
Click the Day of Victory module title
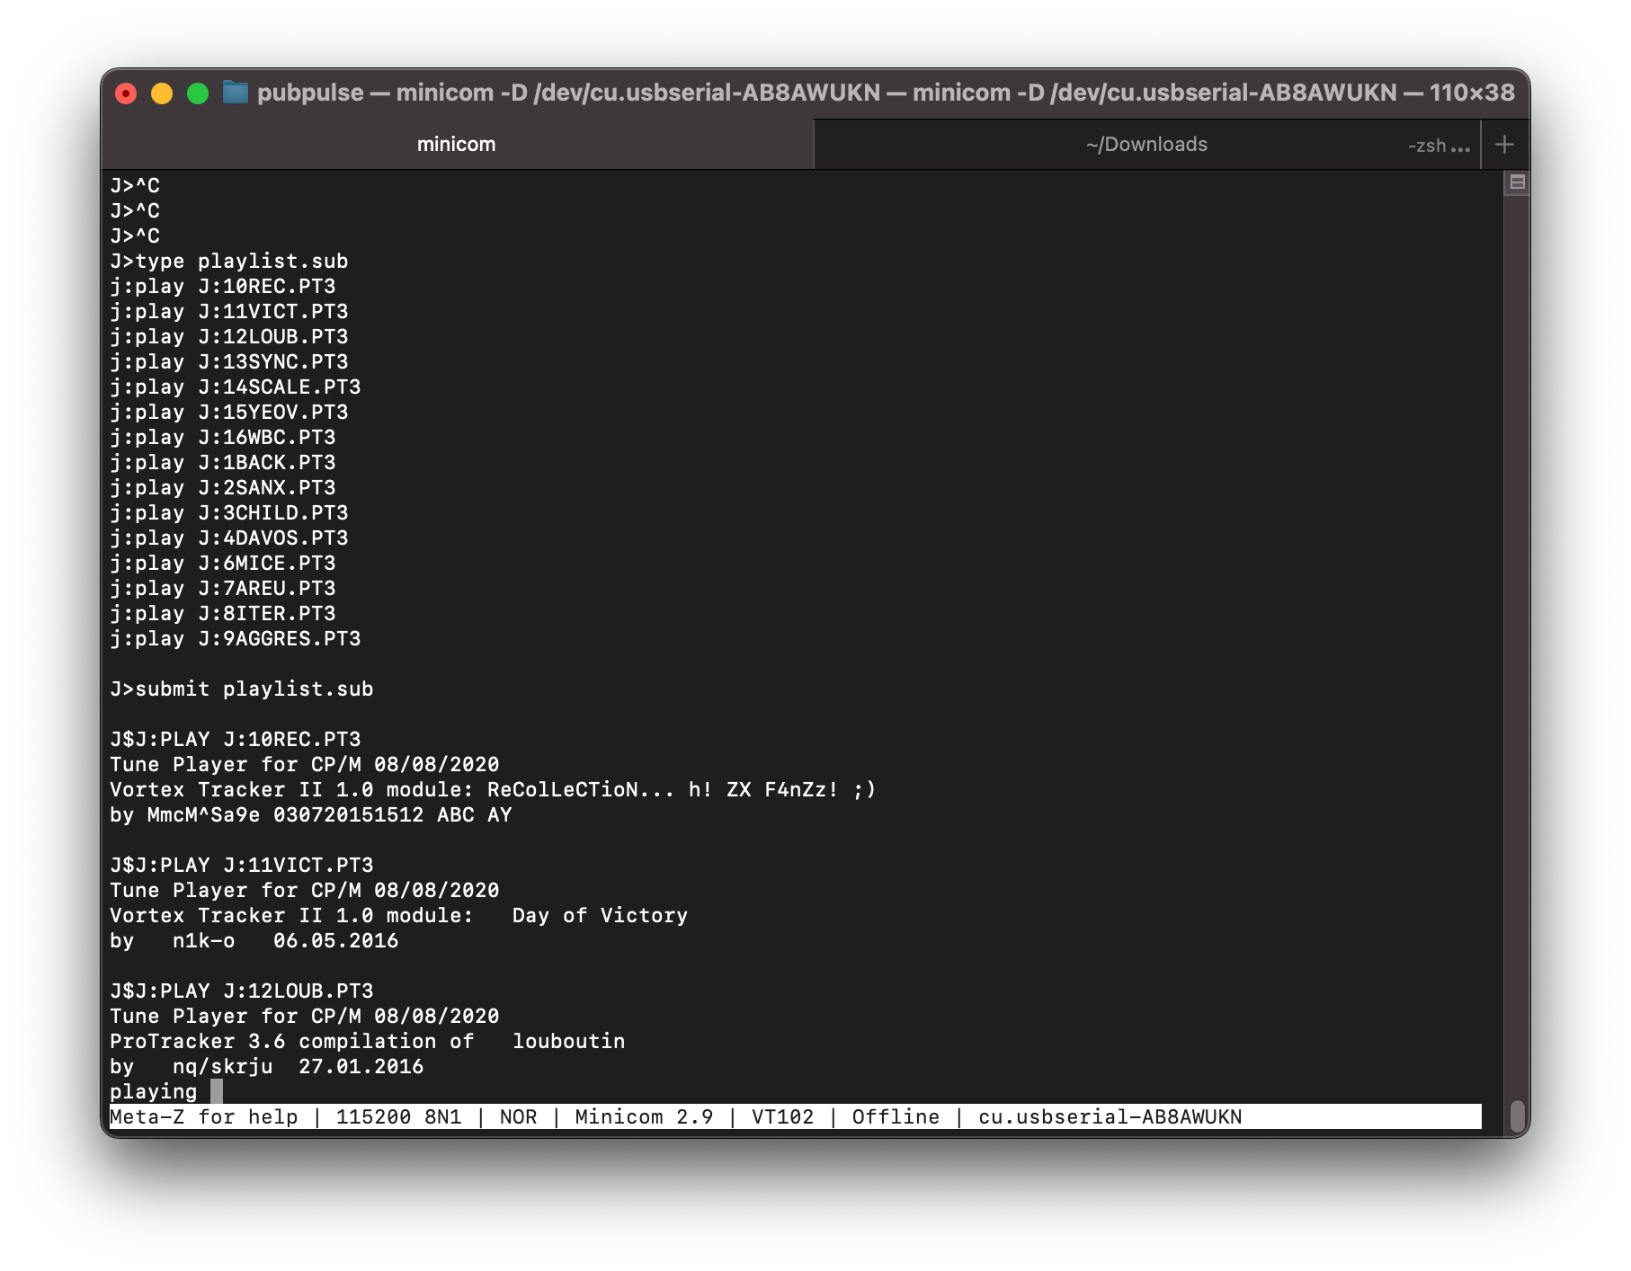(599, 916)
